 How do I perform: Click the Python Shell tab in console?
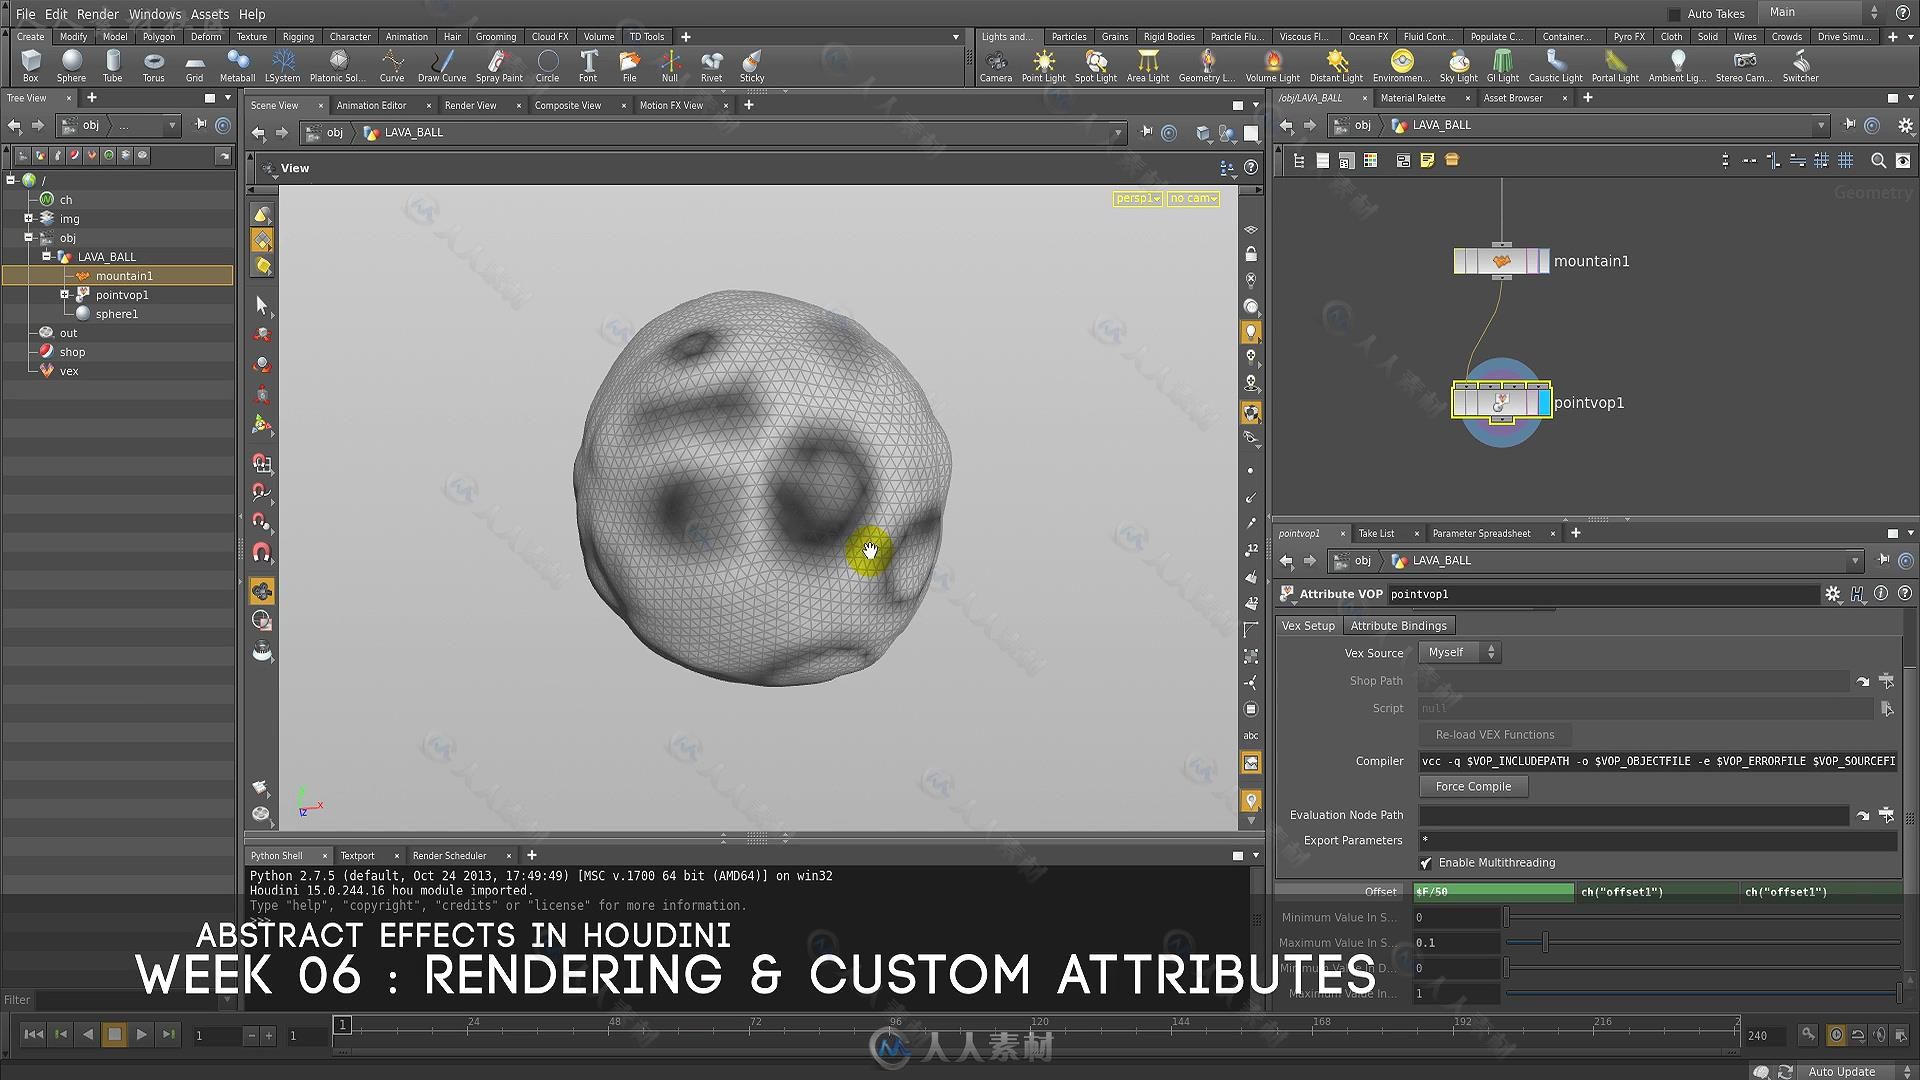pos(277,855)
